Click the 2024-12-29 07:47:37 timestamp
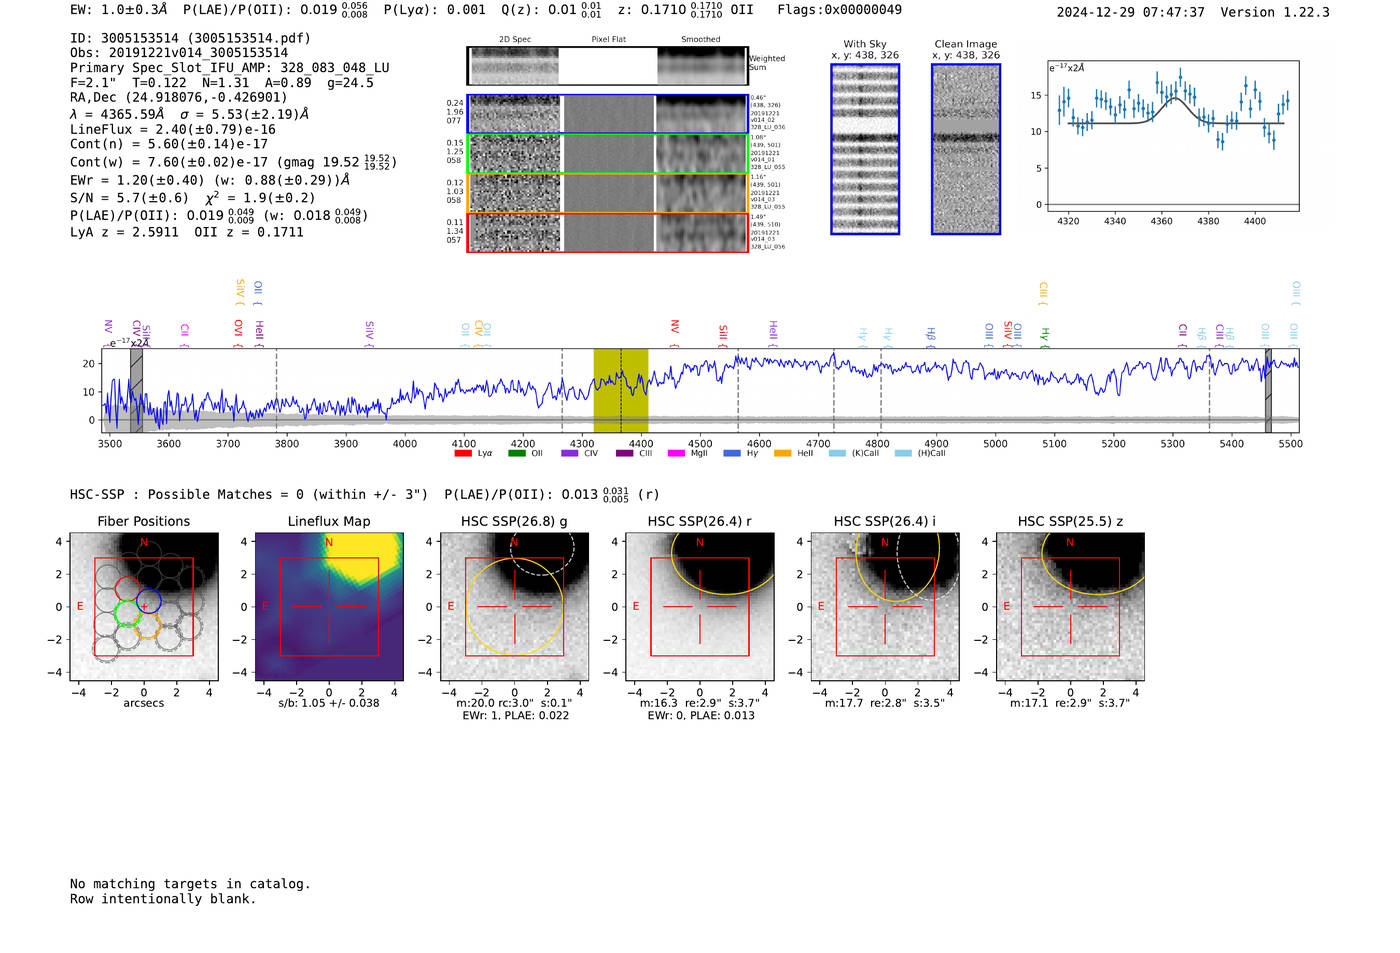 click(x=1131, y=12)
